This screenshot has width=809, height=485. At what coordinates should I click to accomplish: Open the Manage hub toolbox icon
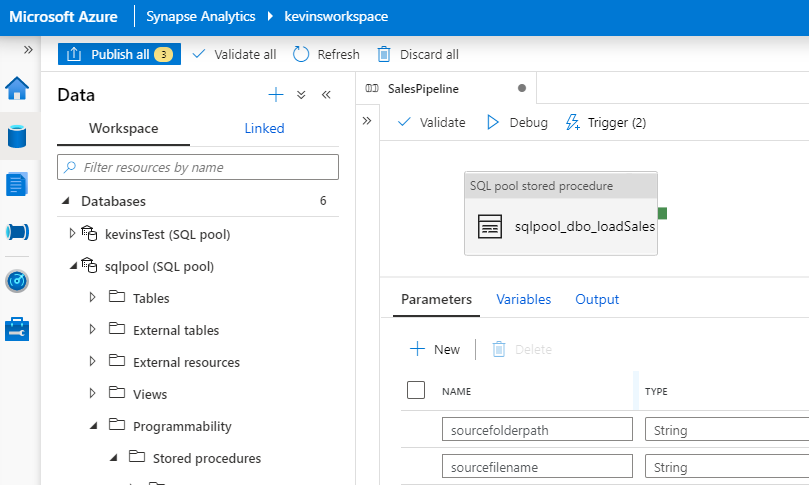[x=17, y=329]
